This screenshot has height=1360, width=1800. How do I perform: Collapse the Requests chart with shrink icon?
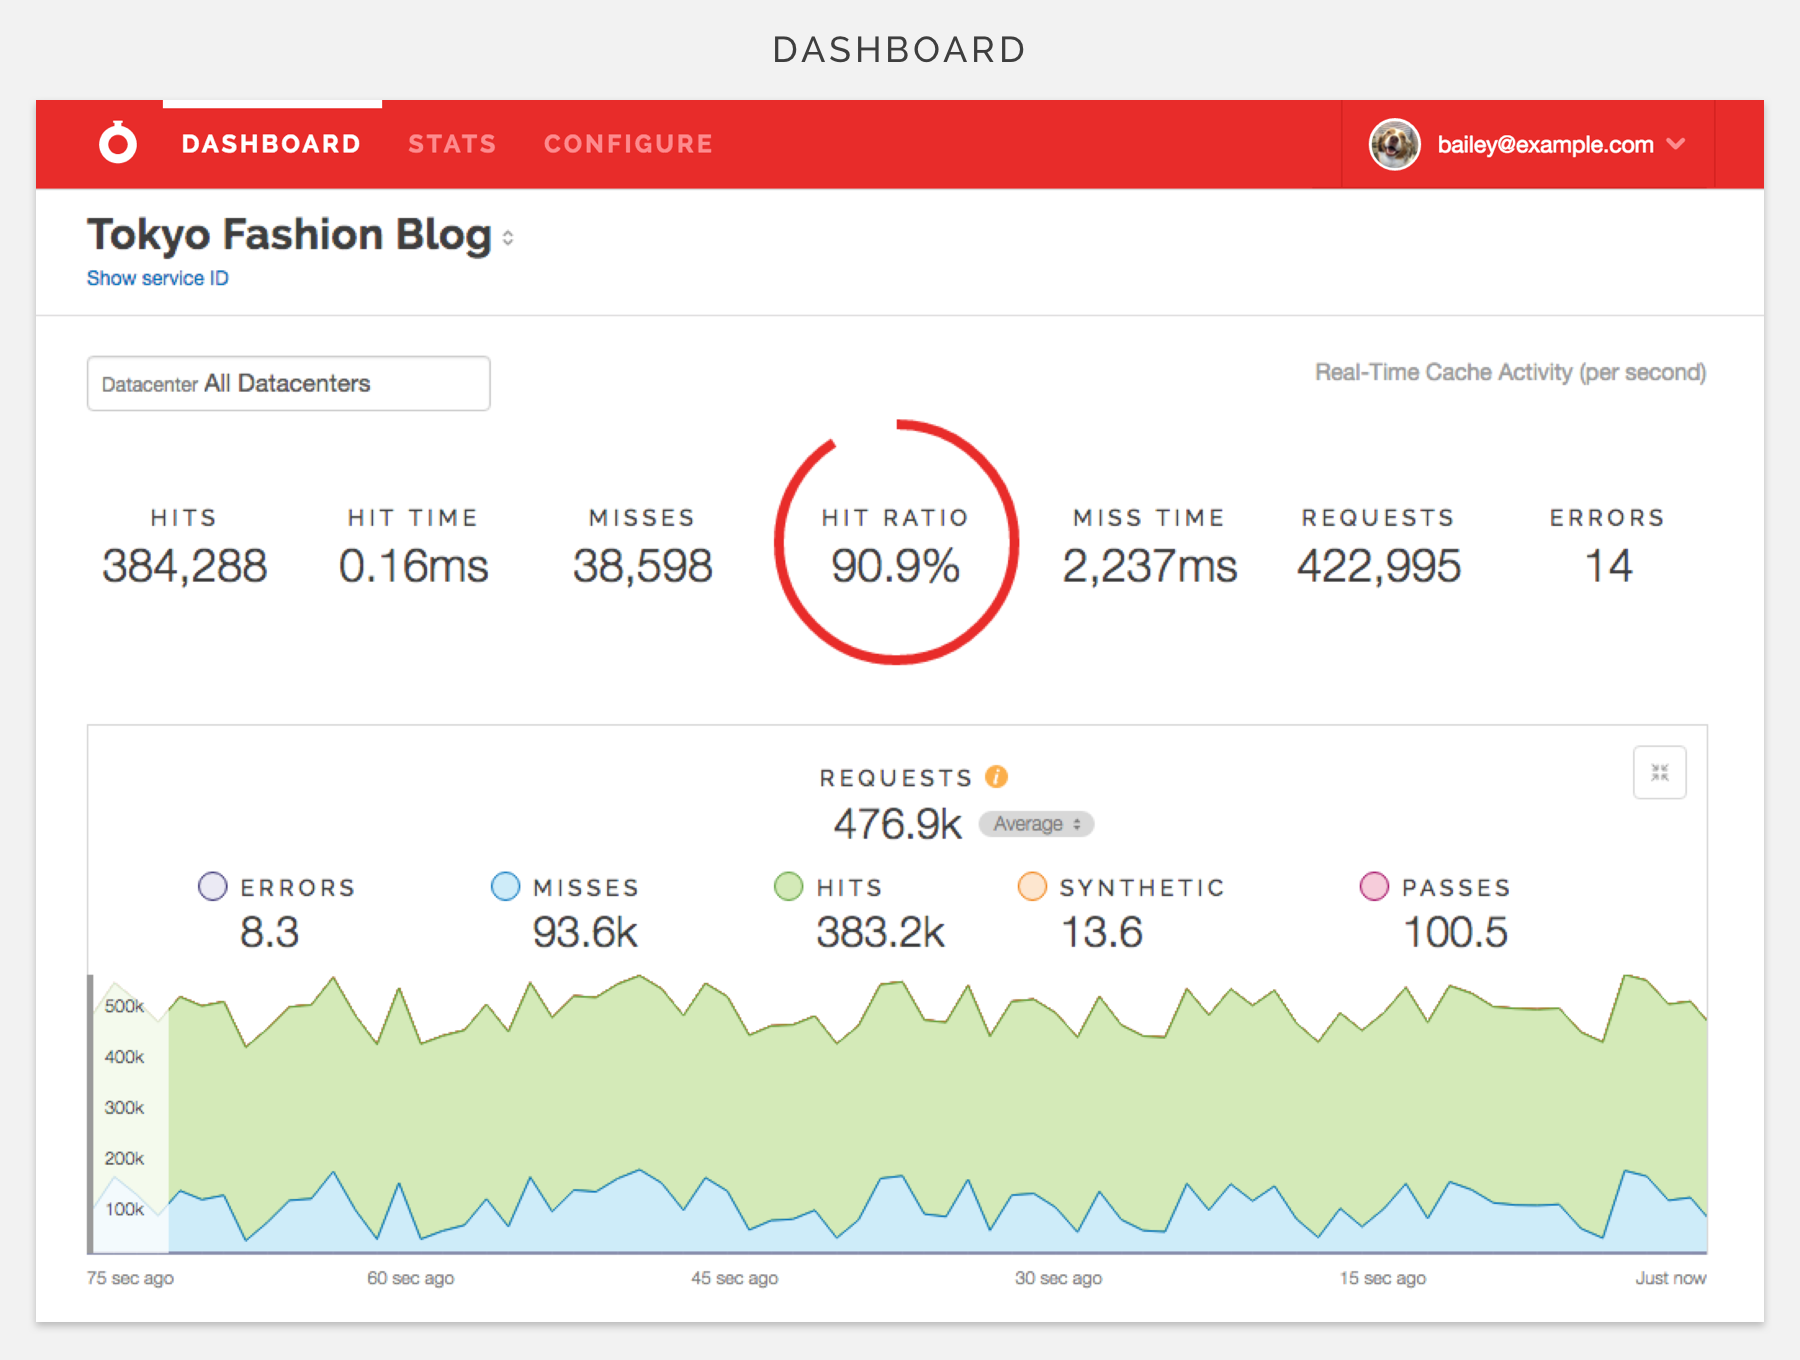point(1659,773)
